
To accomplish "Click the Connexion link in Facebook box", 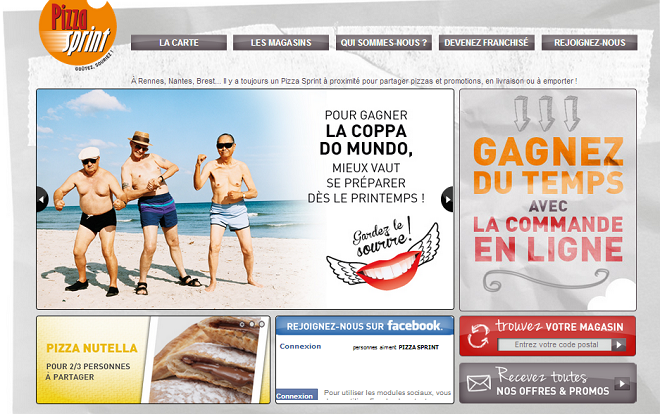I will (300, 346).
